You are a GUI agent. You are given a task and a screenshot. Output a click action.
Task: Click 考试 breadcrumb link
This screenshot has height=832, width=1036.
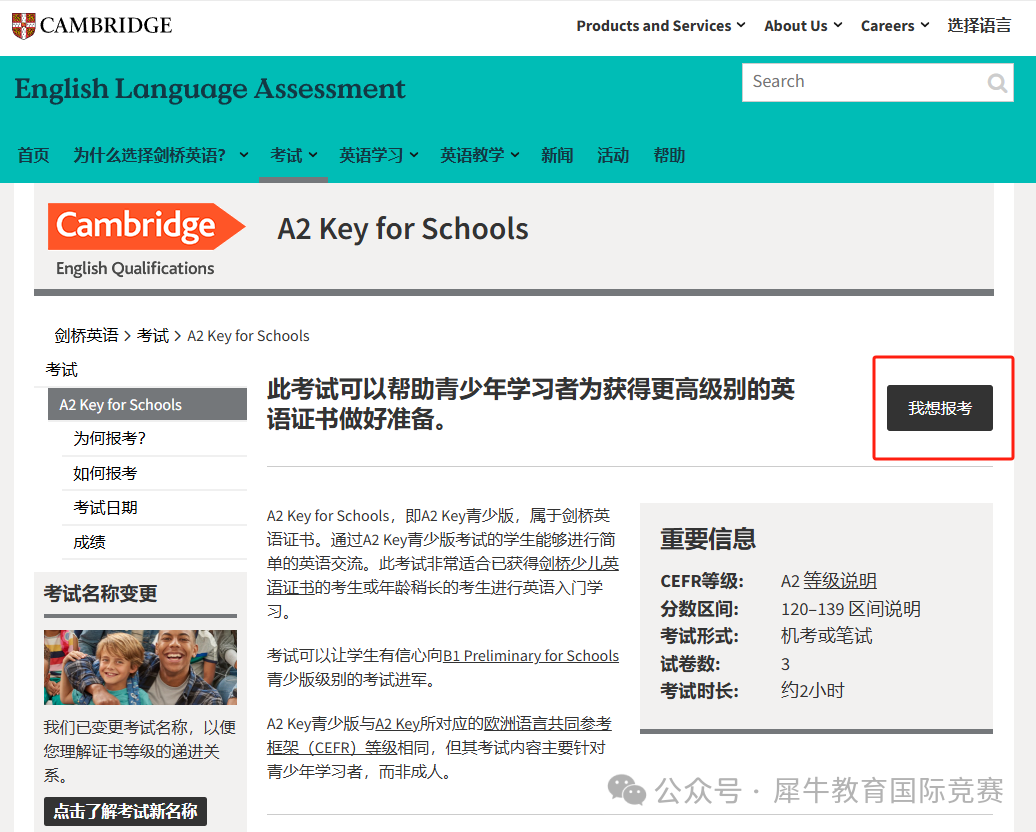pos(153,336)
